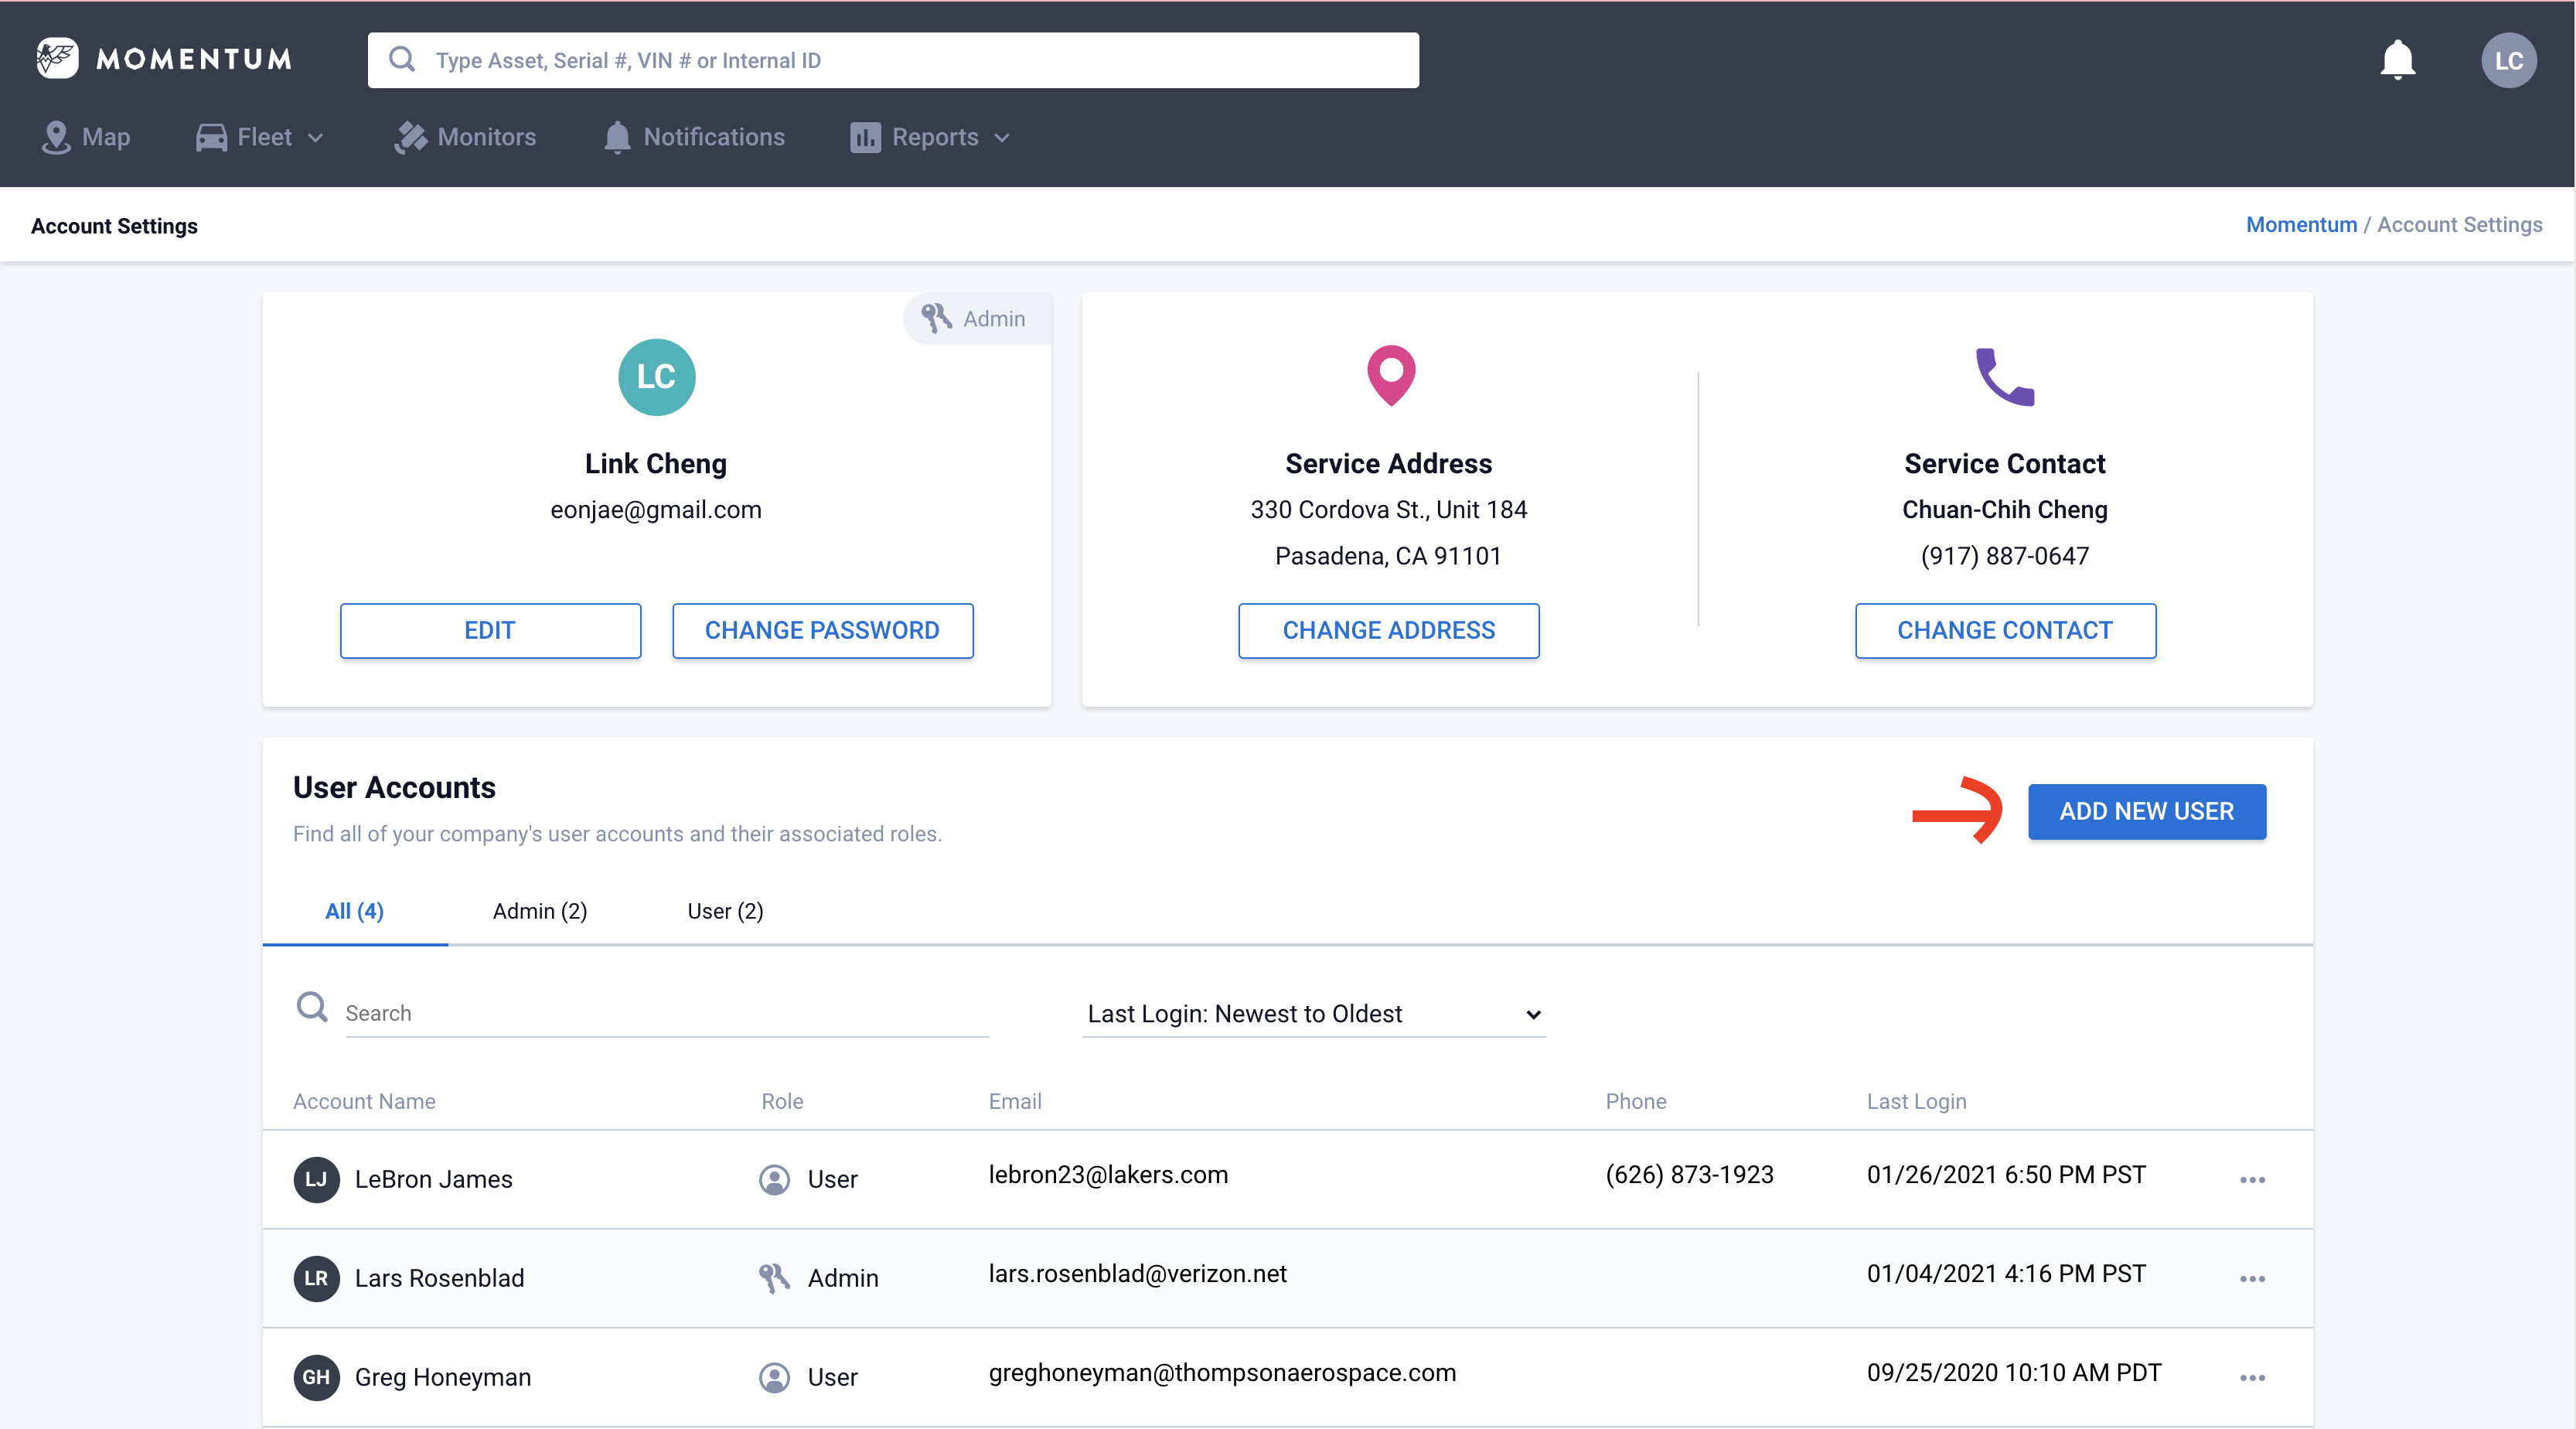The height and width of the screenshot is (1429, 2576).
Task: Follow the Momentum breadcrumb link
Action: coord(2301,225)
